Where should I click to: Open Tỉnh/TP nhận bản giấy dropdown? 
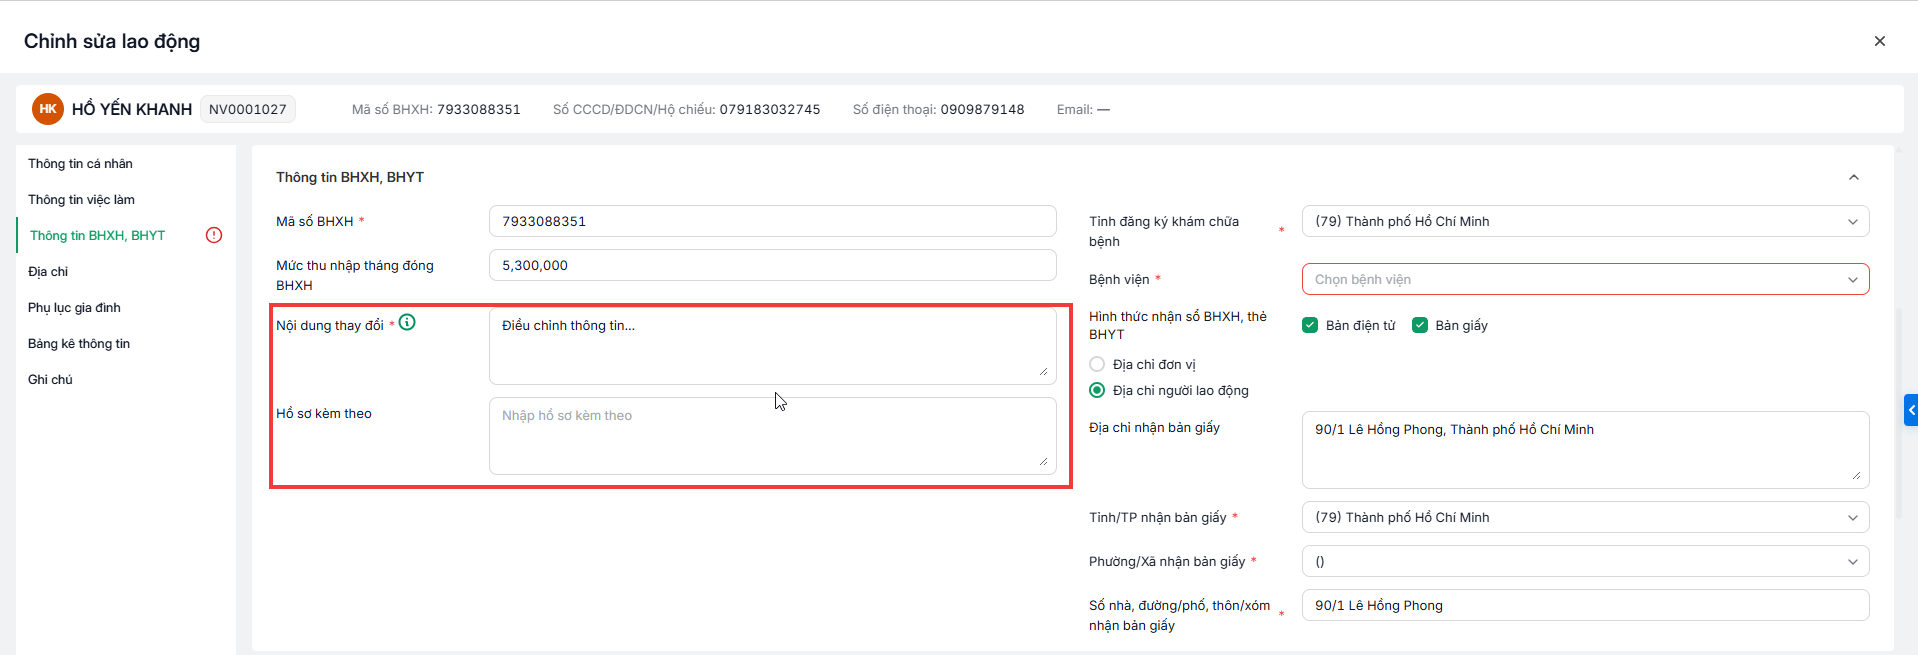tap(1585, 517)
